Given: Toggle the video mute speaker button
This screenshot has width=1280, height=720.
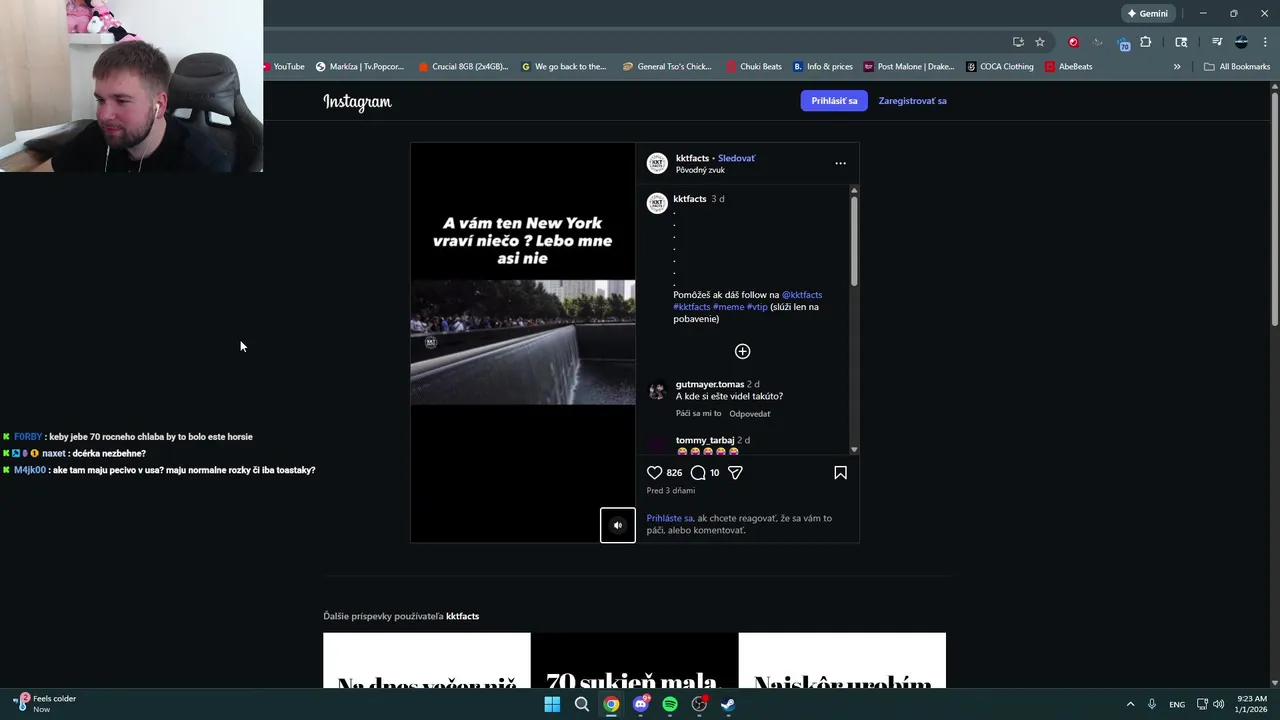Looking at the screenshot, I should (x=617, y=525).
